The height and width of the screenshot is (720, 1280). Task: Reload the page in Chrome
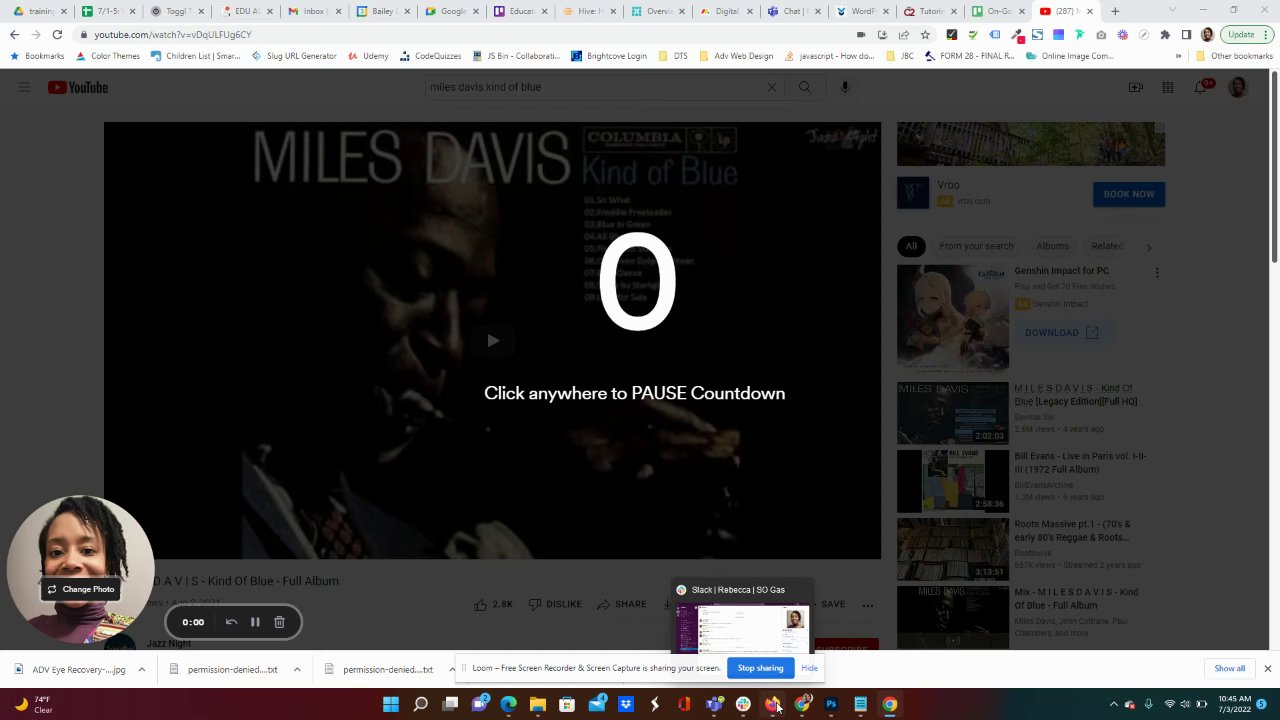tap(57, 35)
